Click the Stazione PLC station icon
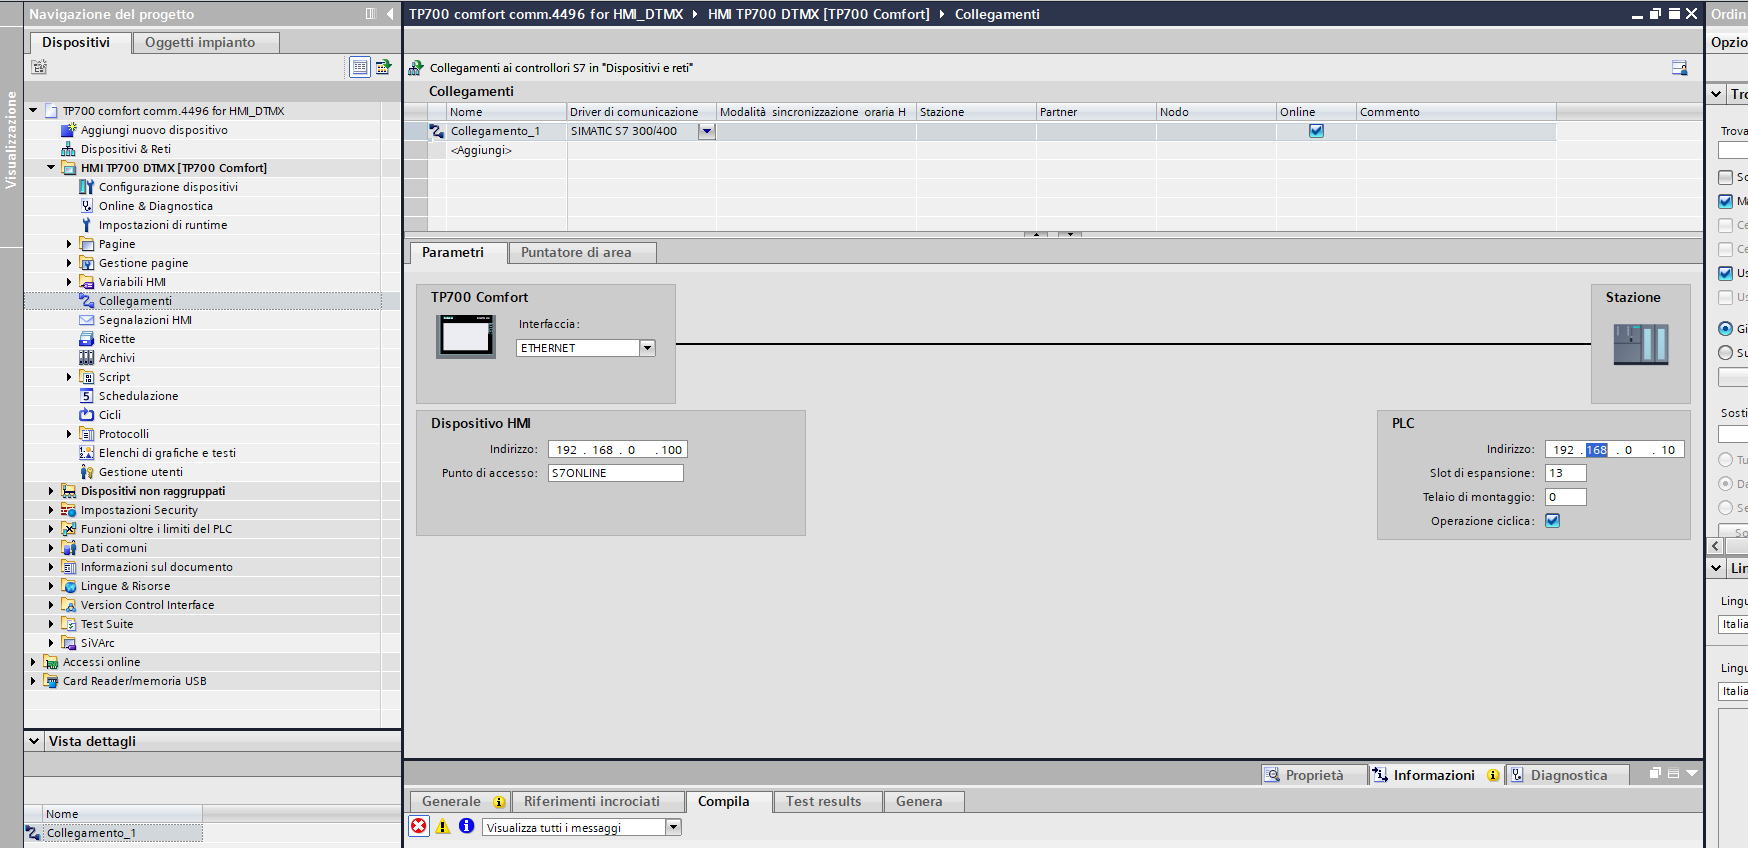1748x848 pixels. (1640, 344)
